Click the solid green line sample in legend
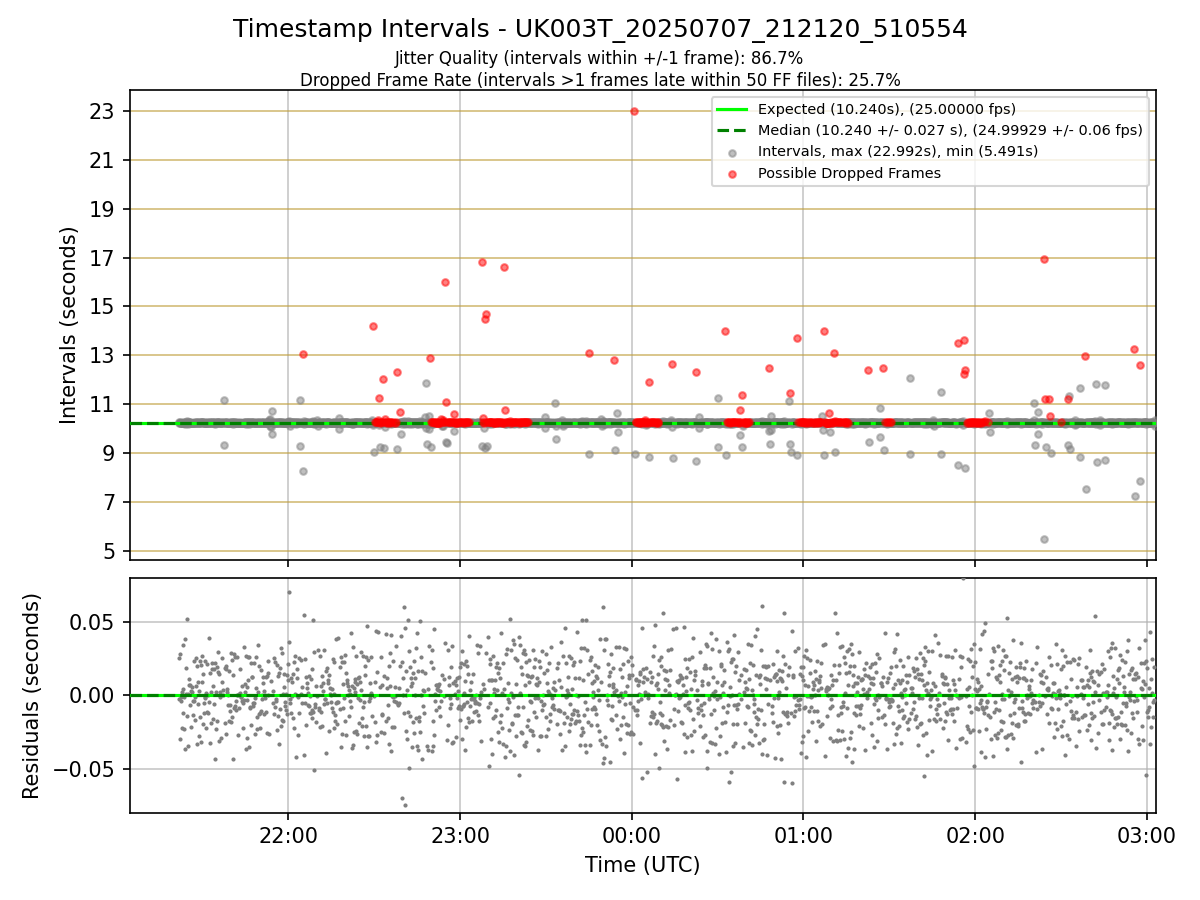This screenshot has width=1200, height=900. pos(733,109)
